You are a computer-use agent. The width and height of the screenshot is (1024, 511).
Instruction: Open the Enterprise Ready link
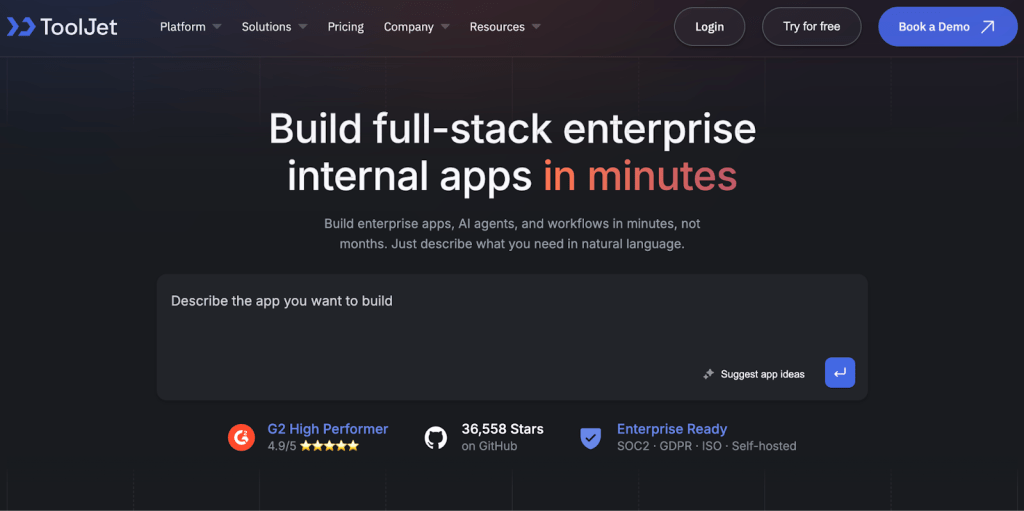[672, 429]
